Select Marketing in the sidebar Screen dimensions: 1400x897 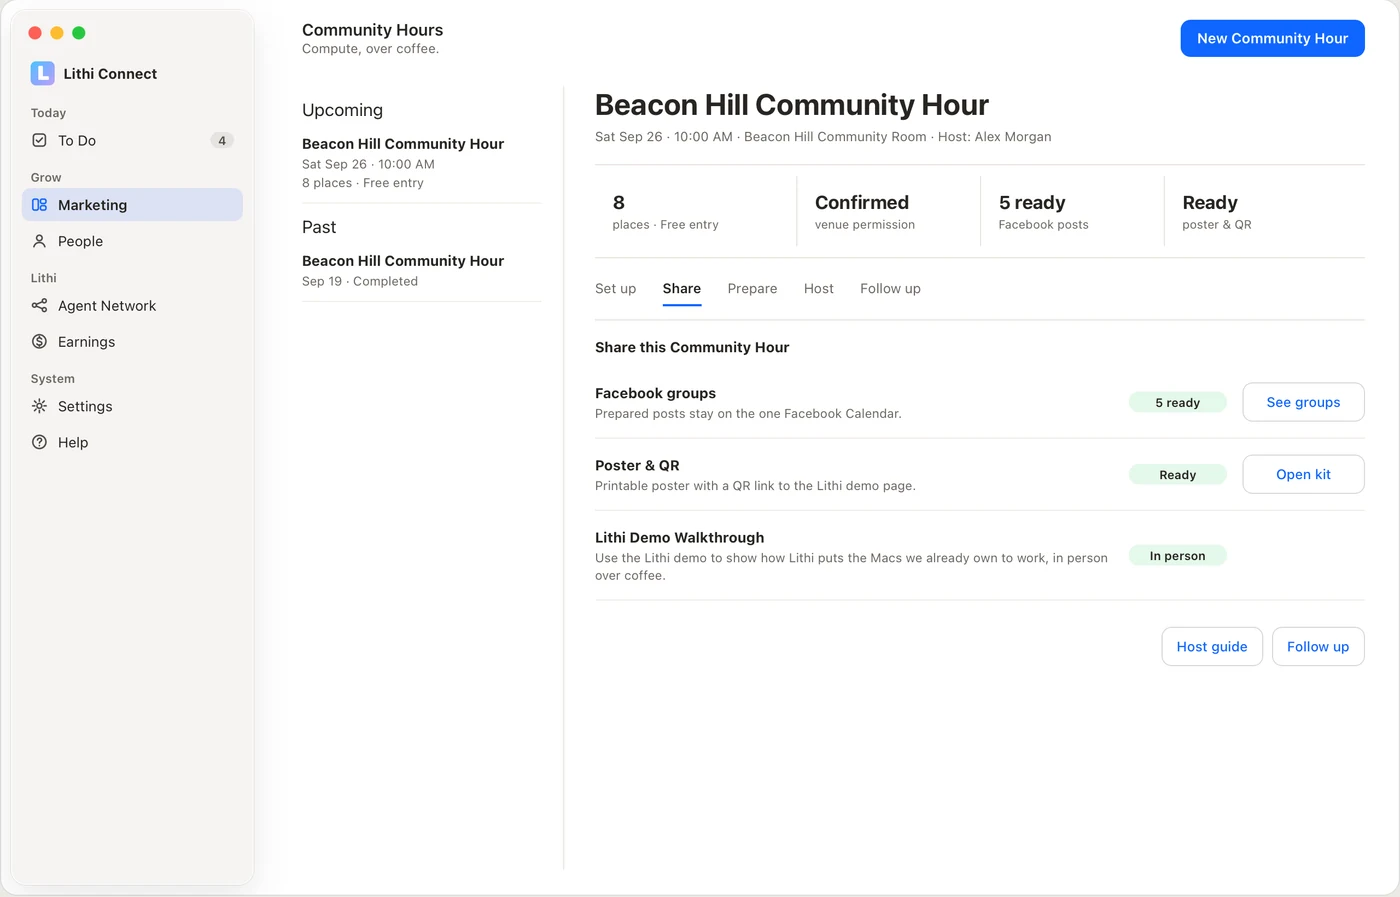click(132, 204)
